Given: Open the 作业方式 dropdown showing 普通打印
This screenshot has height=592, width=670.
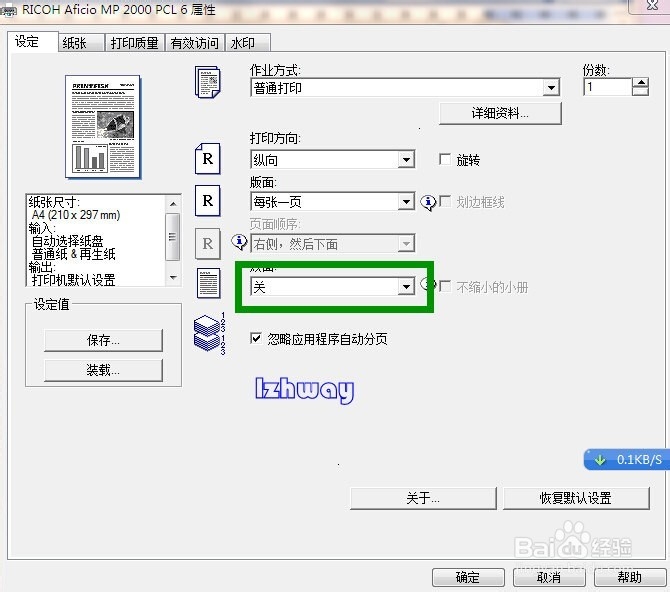Looking at the screenshot, I should coord(405,88).
